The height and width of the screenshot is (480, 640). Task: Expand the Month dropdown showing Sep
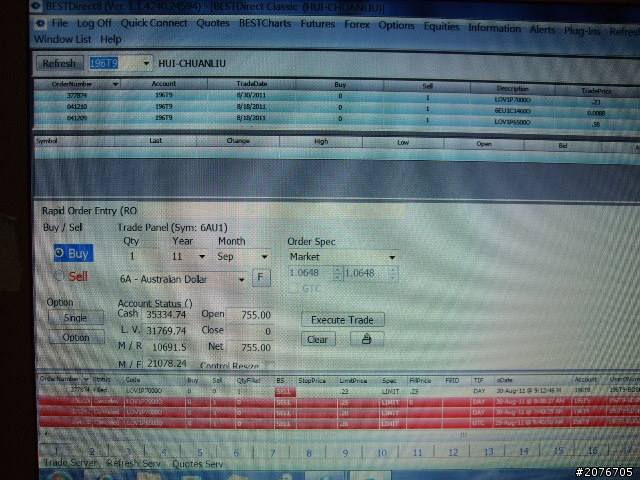[264, 257]
